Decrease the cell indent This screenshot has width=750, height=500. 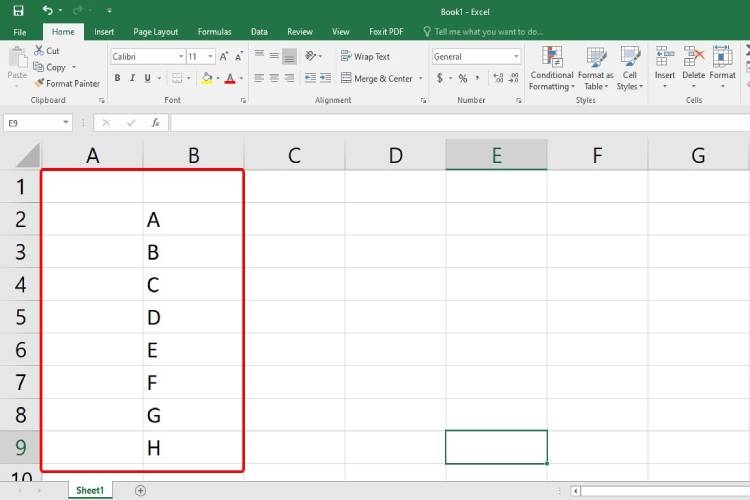[x=310, y=78]
